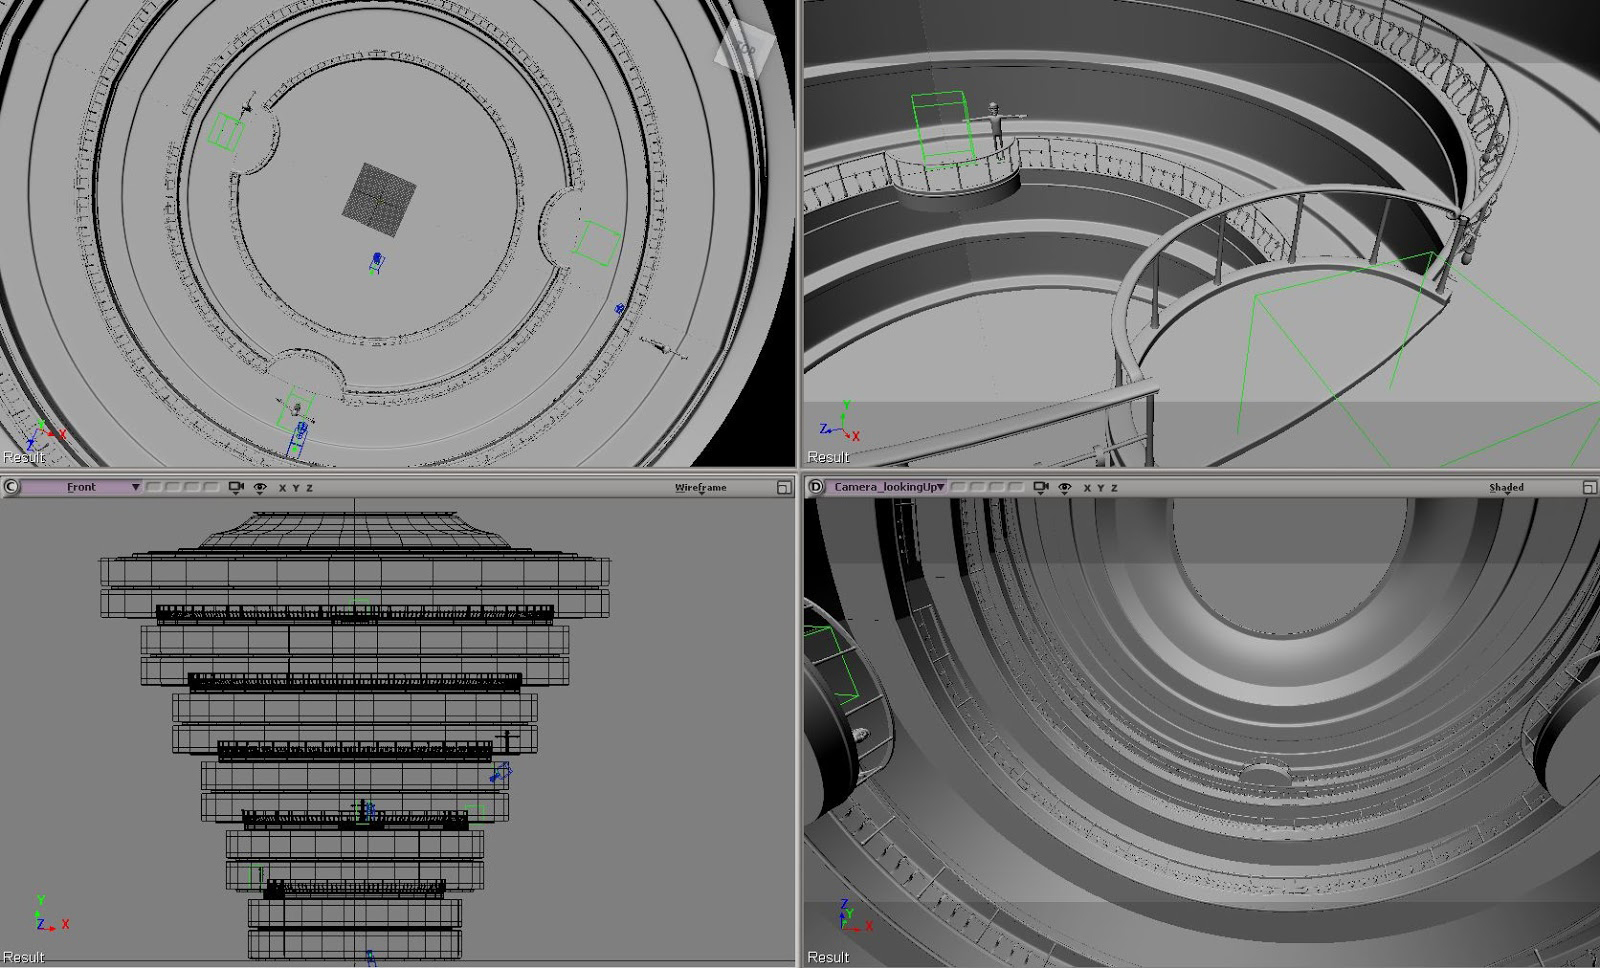
Task: Open camera options icon in Front viewport
Action: click(x=236, y=487)
